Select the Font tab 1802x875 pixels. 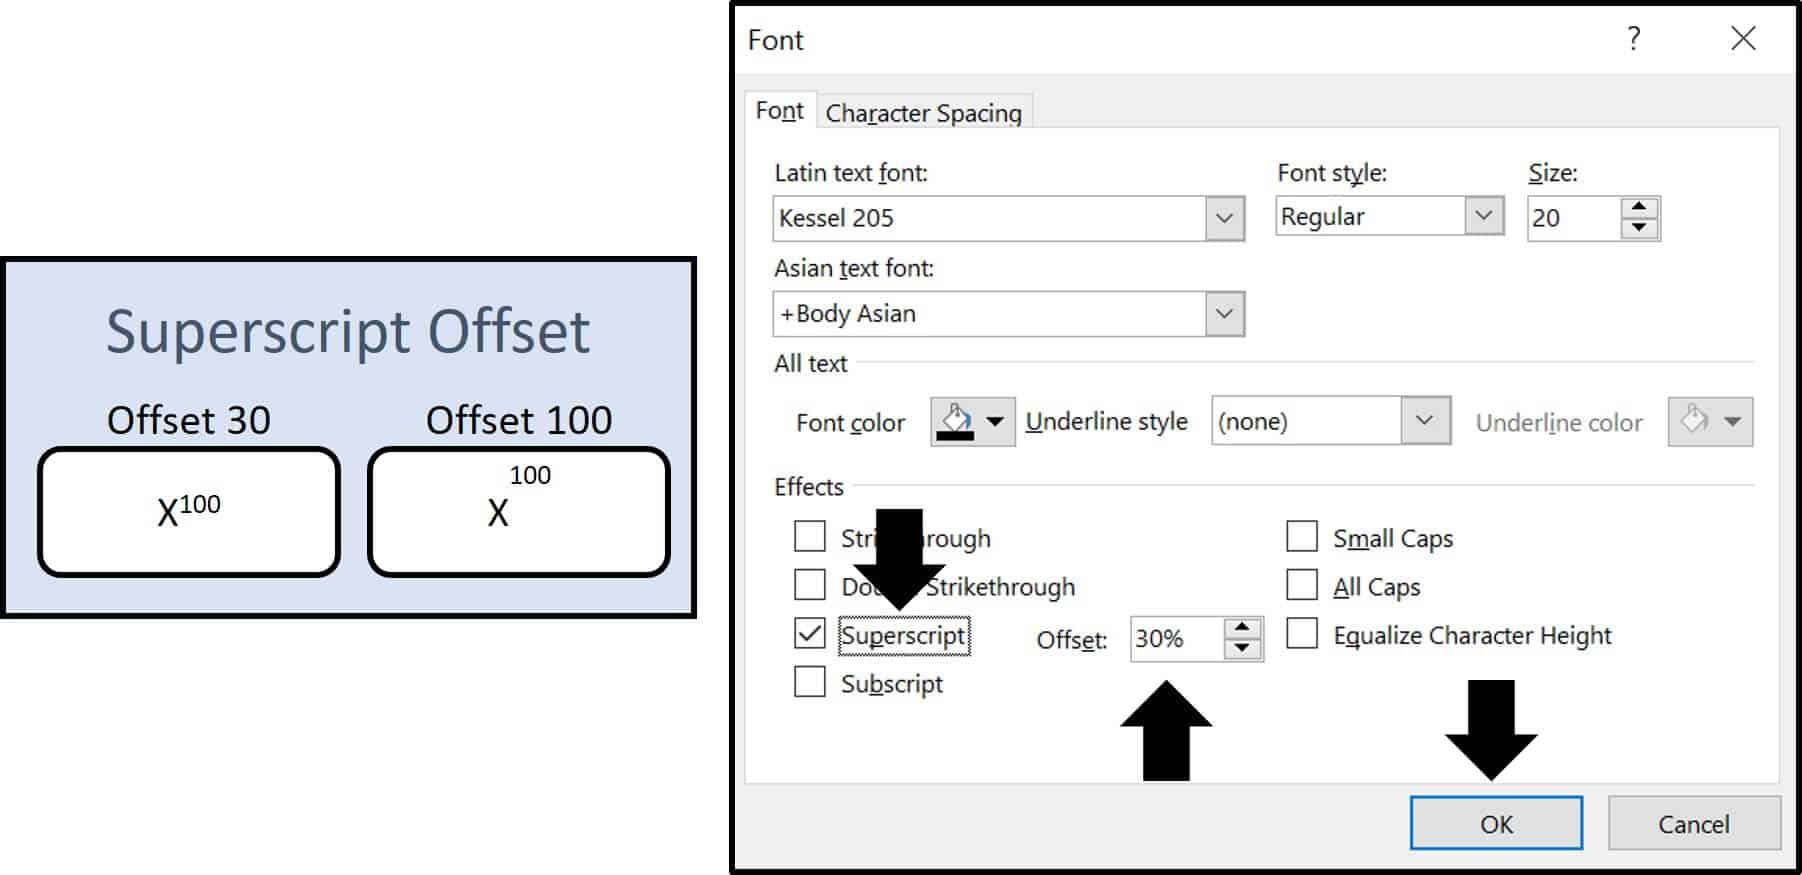779,111
